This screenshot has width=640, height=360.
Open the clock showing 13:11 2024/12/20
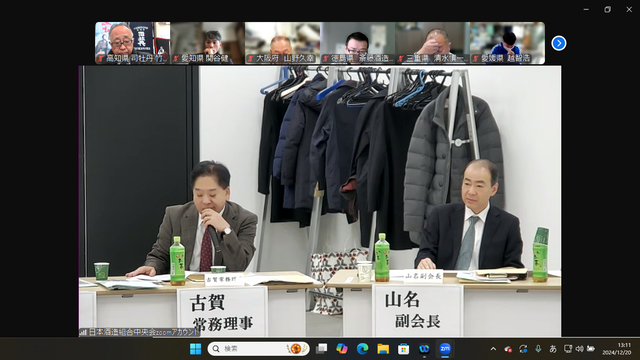[616, 349]
